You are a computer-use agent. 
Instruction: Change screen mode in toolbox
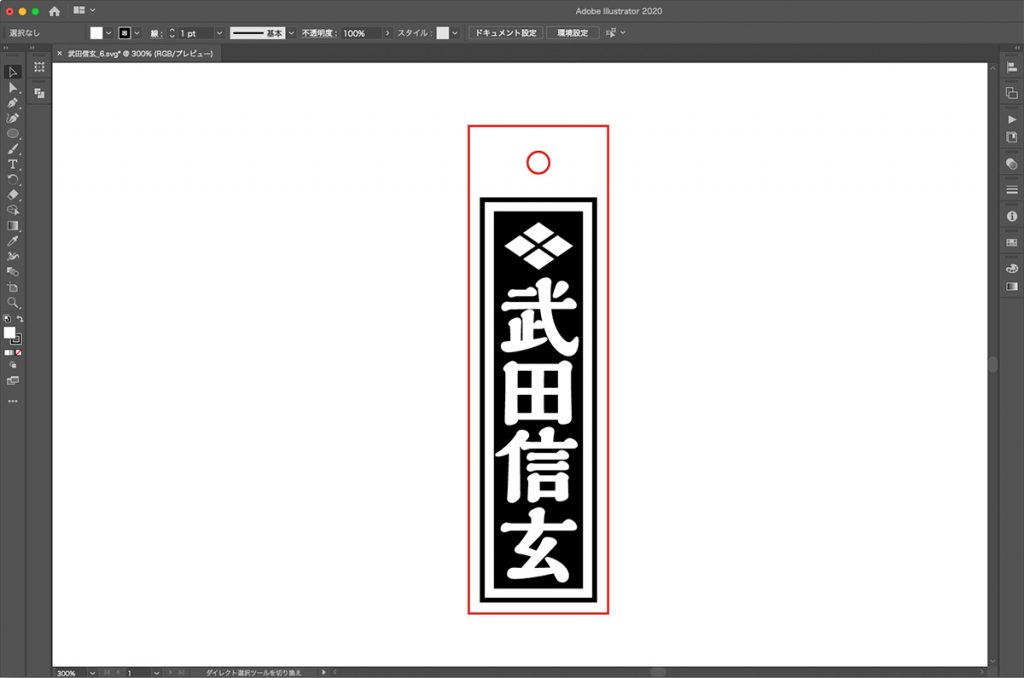click(12, 380)
